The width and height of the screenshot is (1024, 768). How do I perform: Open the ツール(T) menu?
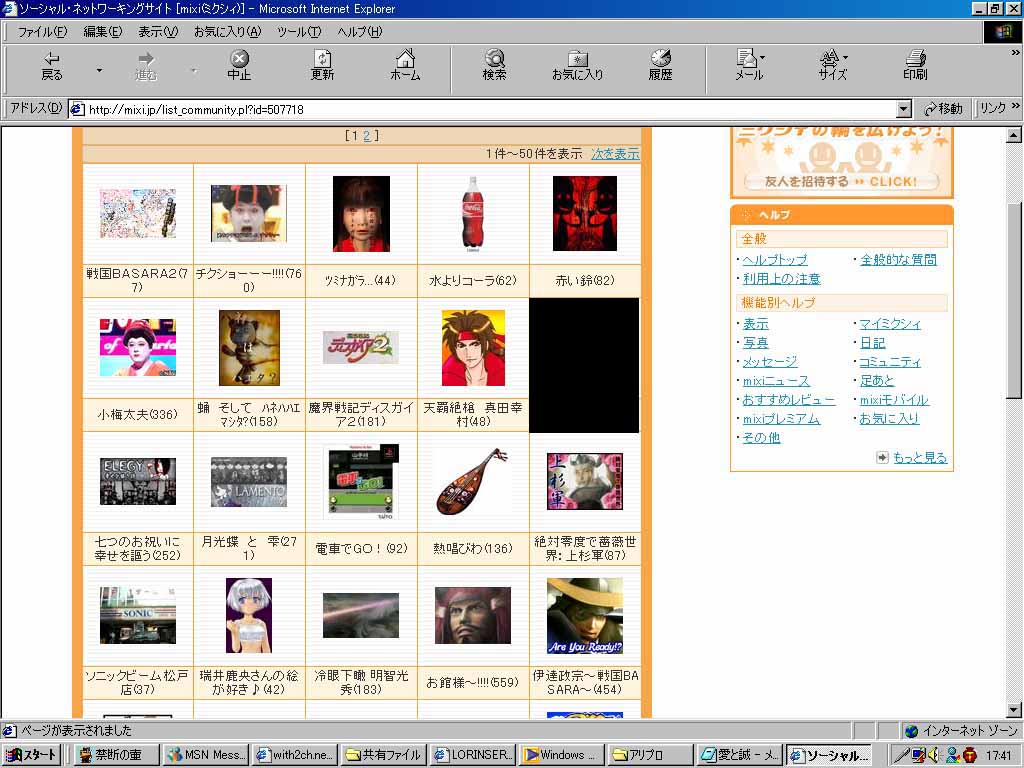coord(298,32)
